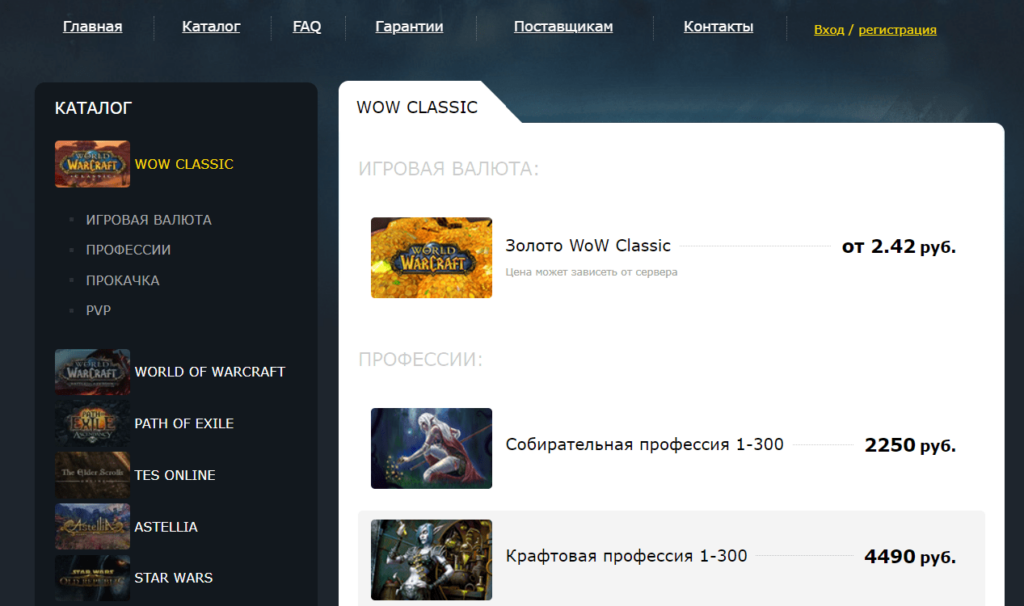Image resolution: width=1024 pixels, height=606 pixels.
Task: Open the FAQ page link
Action: tap(306, 27)
